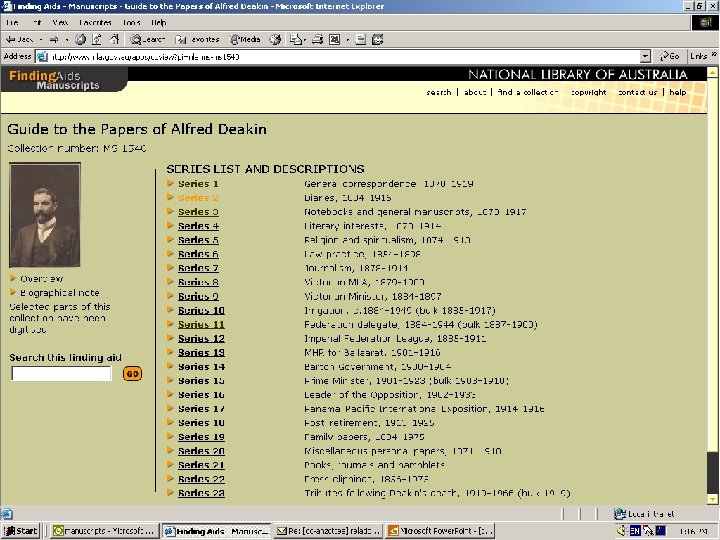This screenshot has height=540, width=720.
Task: Open the Tools menu
Action: [131, 22]
